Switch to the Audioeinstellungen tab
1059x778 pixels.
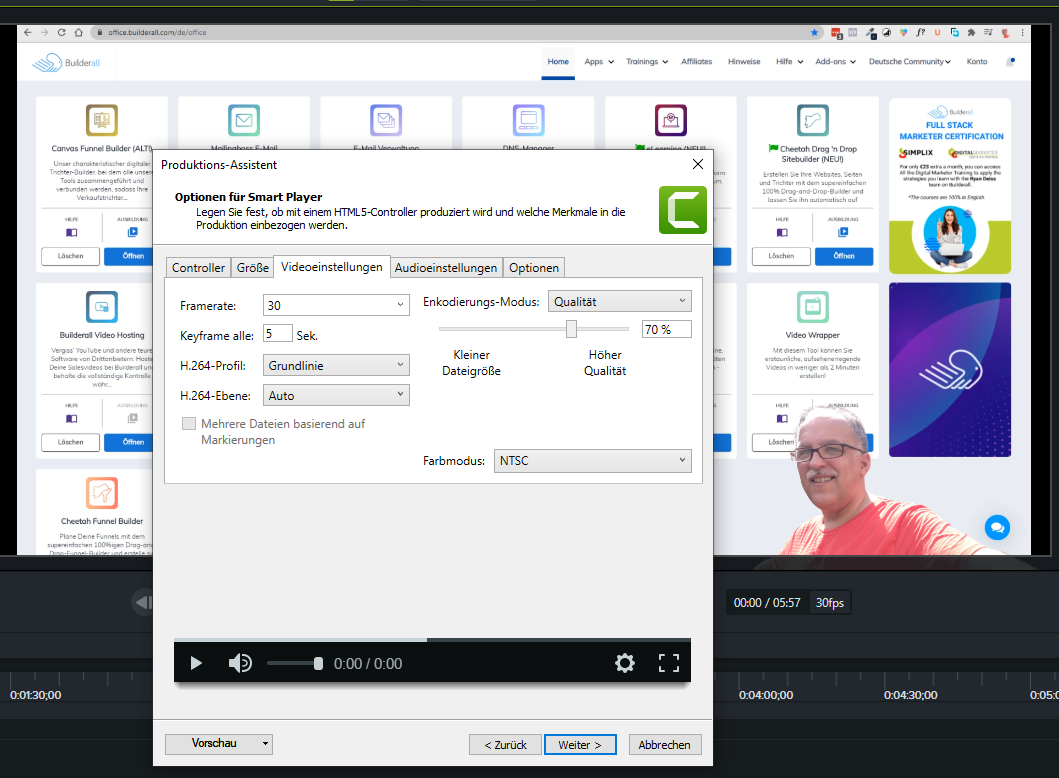click(446, 267)
